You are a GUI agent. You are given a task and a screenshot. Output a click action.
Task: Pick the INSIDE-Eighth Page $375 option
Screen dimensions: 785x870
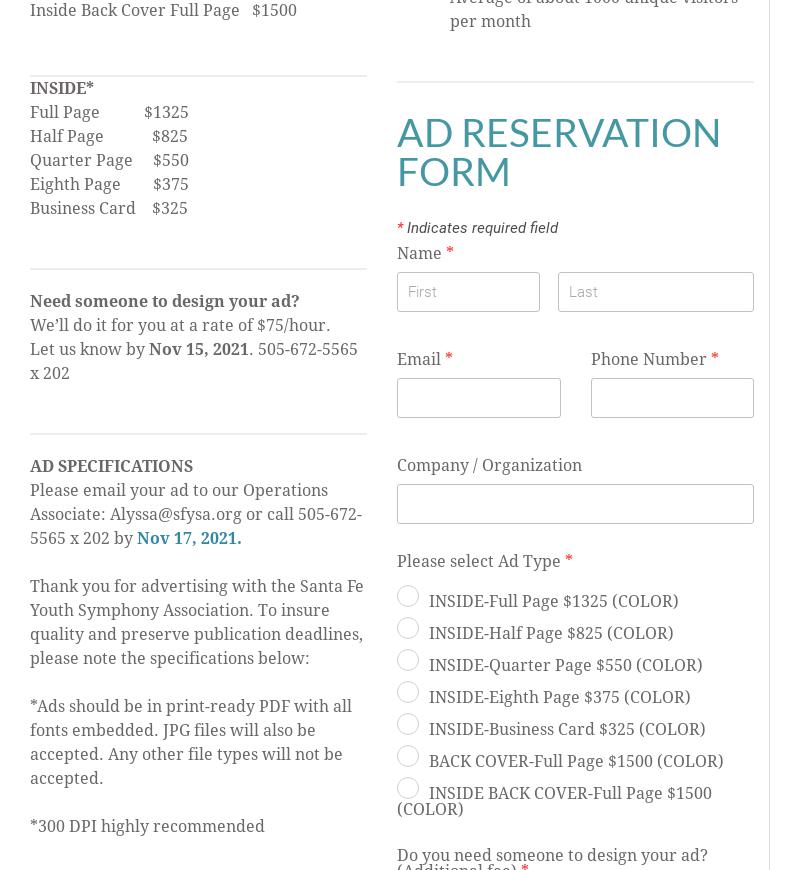(x=408, y=692)
